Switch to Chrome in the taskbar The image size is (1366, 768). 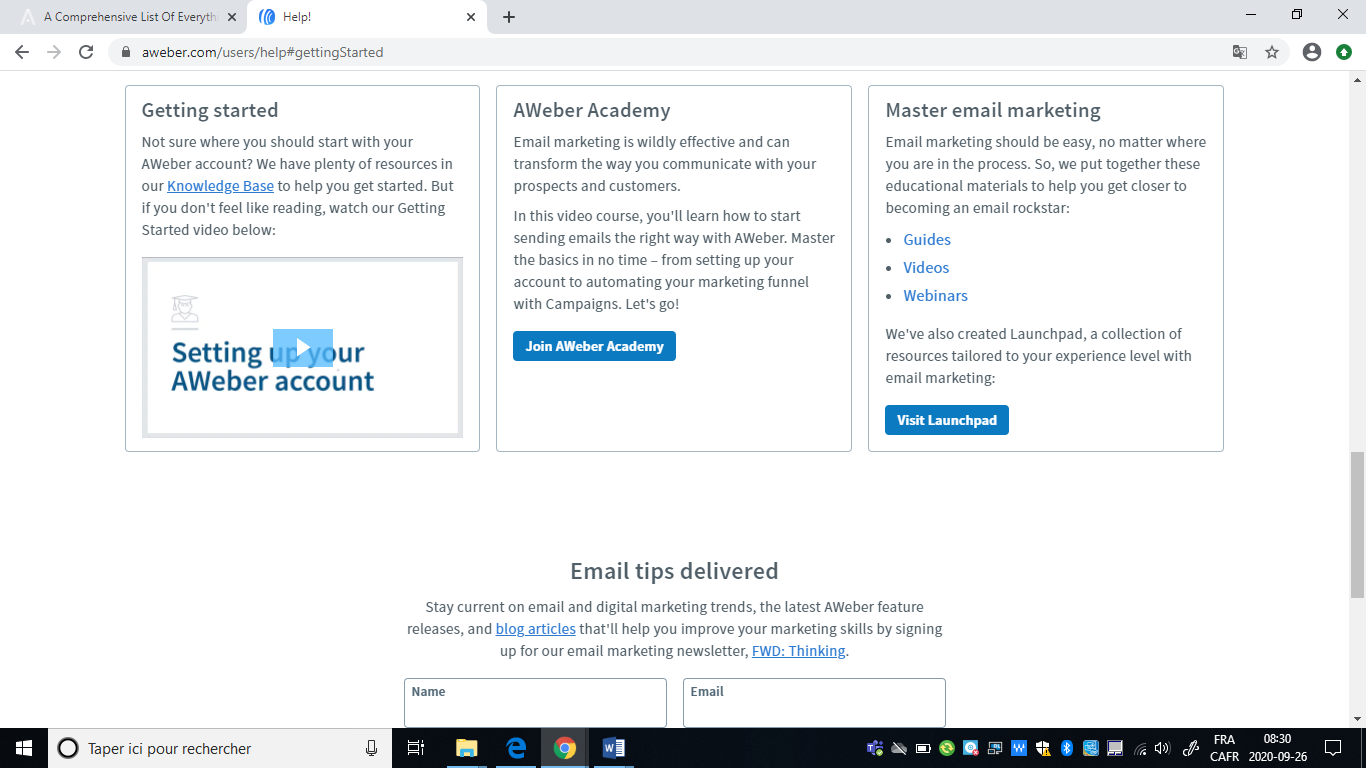coord(565,748)
